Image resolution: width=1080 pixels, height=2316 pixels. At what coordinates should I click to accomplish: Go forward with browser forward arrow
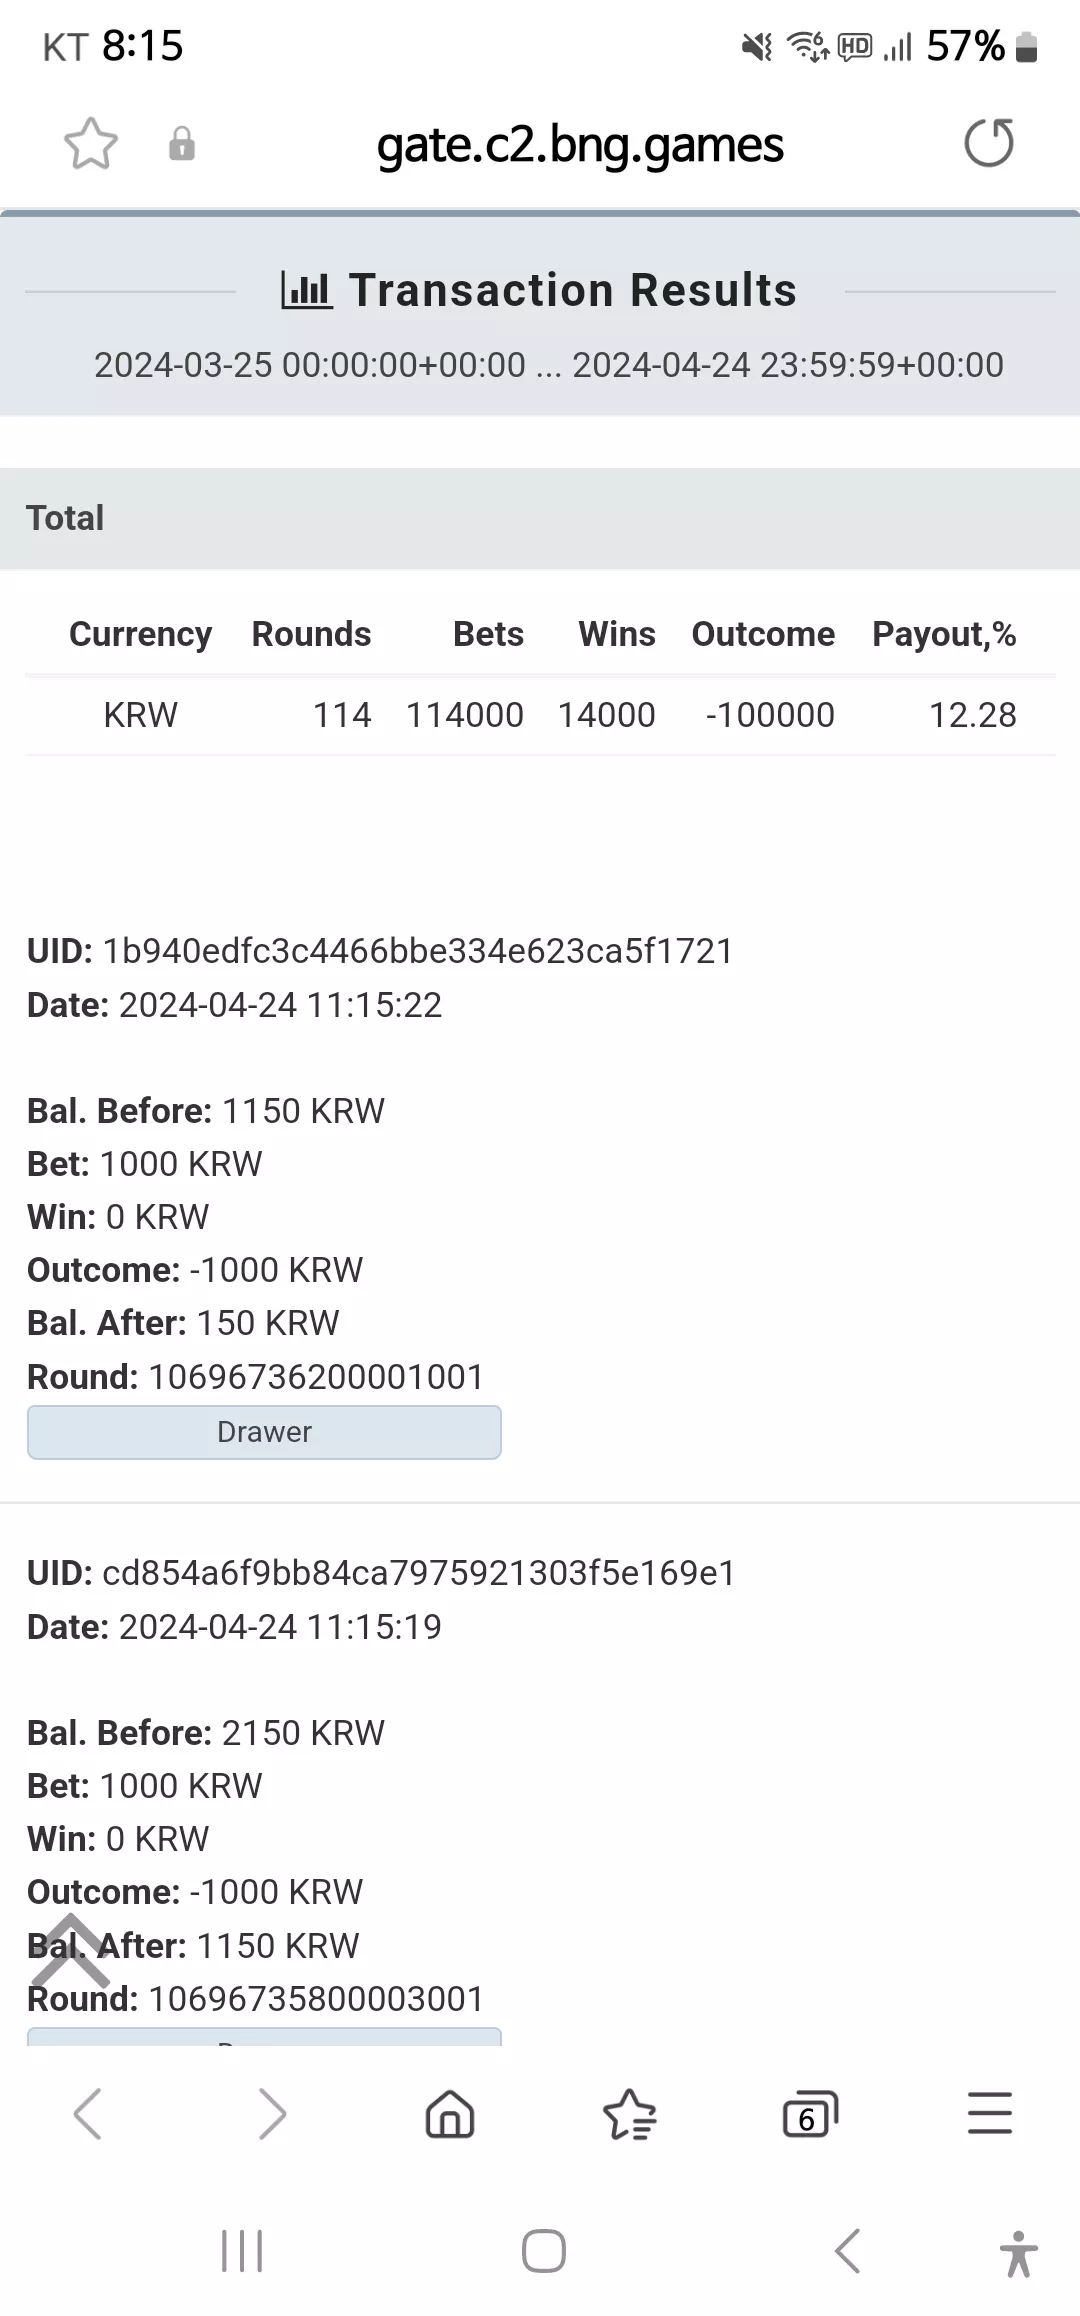(x=271, y=2114)
